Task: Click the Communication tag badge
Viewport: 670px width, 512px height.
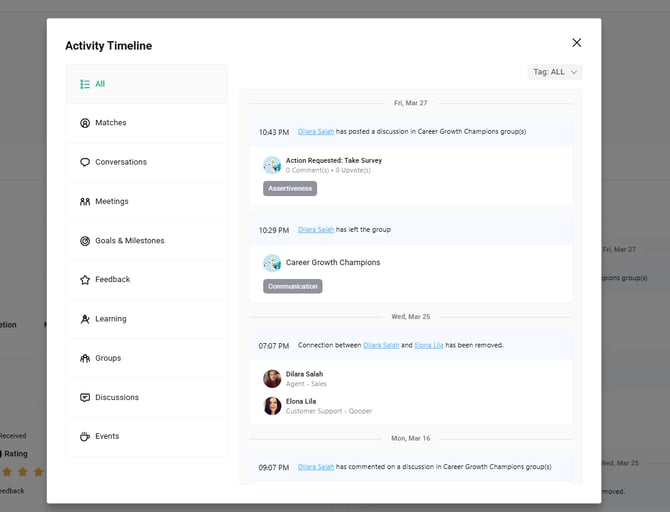Action: (x=293, y=286)
